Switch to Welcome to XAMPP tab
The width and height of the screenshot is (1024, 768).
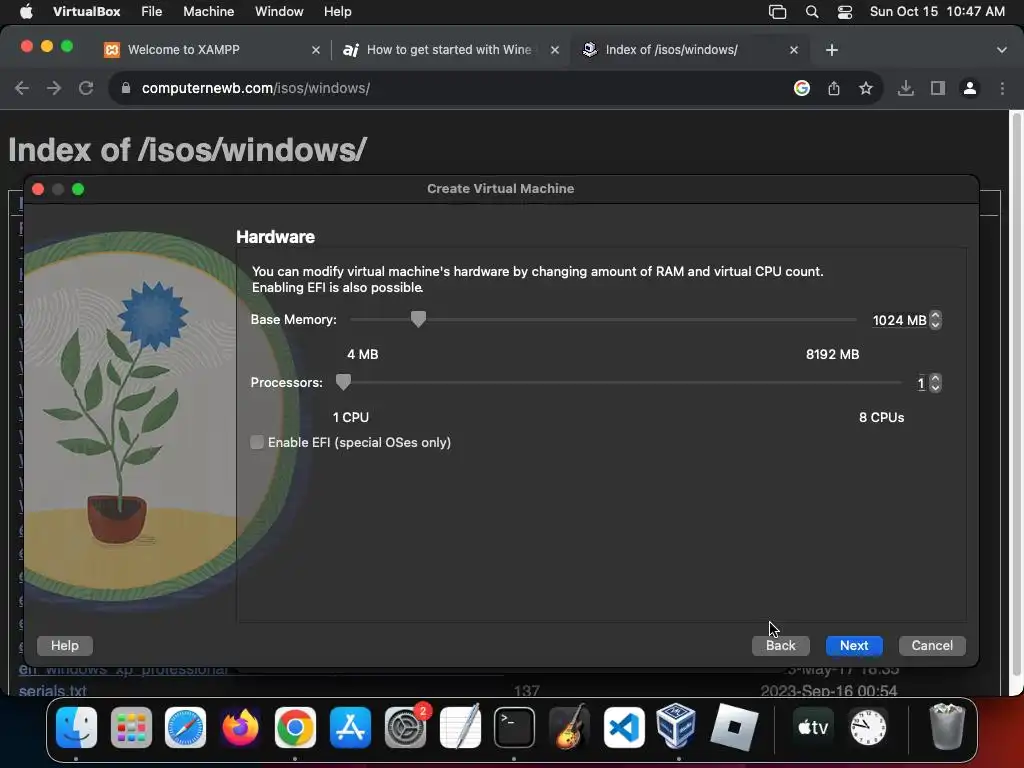(x=212, y=50)
